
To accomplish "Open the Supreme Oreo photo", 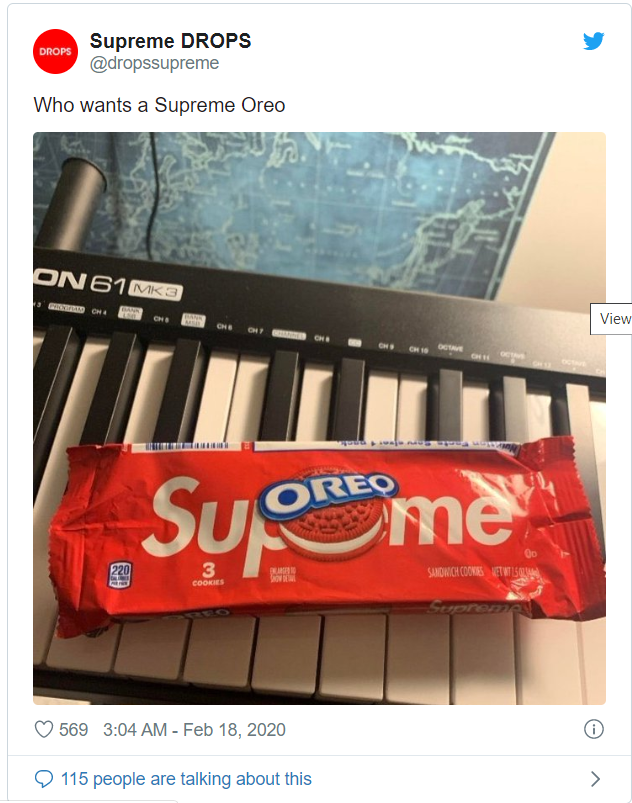I will point(320,418).
